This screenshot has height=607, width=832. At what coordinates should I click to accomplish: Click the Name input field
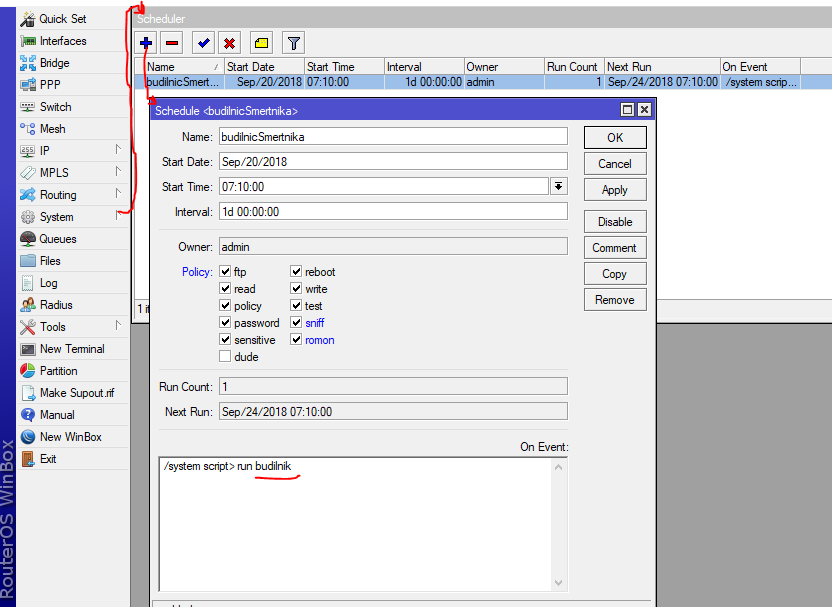pyautogui.click(x=392, y=136)
